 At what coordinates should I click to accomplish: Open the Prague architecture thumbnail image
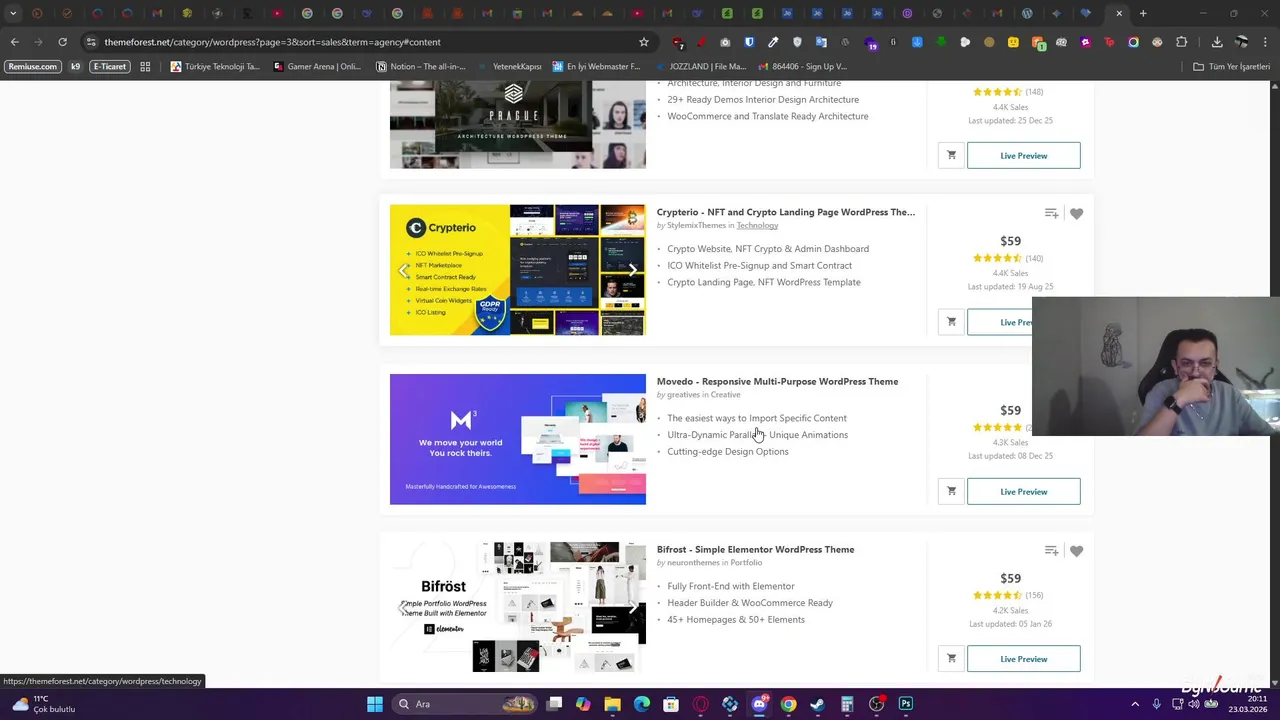click(518, 125)
